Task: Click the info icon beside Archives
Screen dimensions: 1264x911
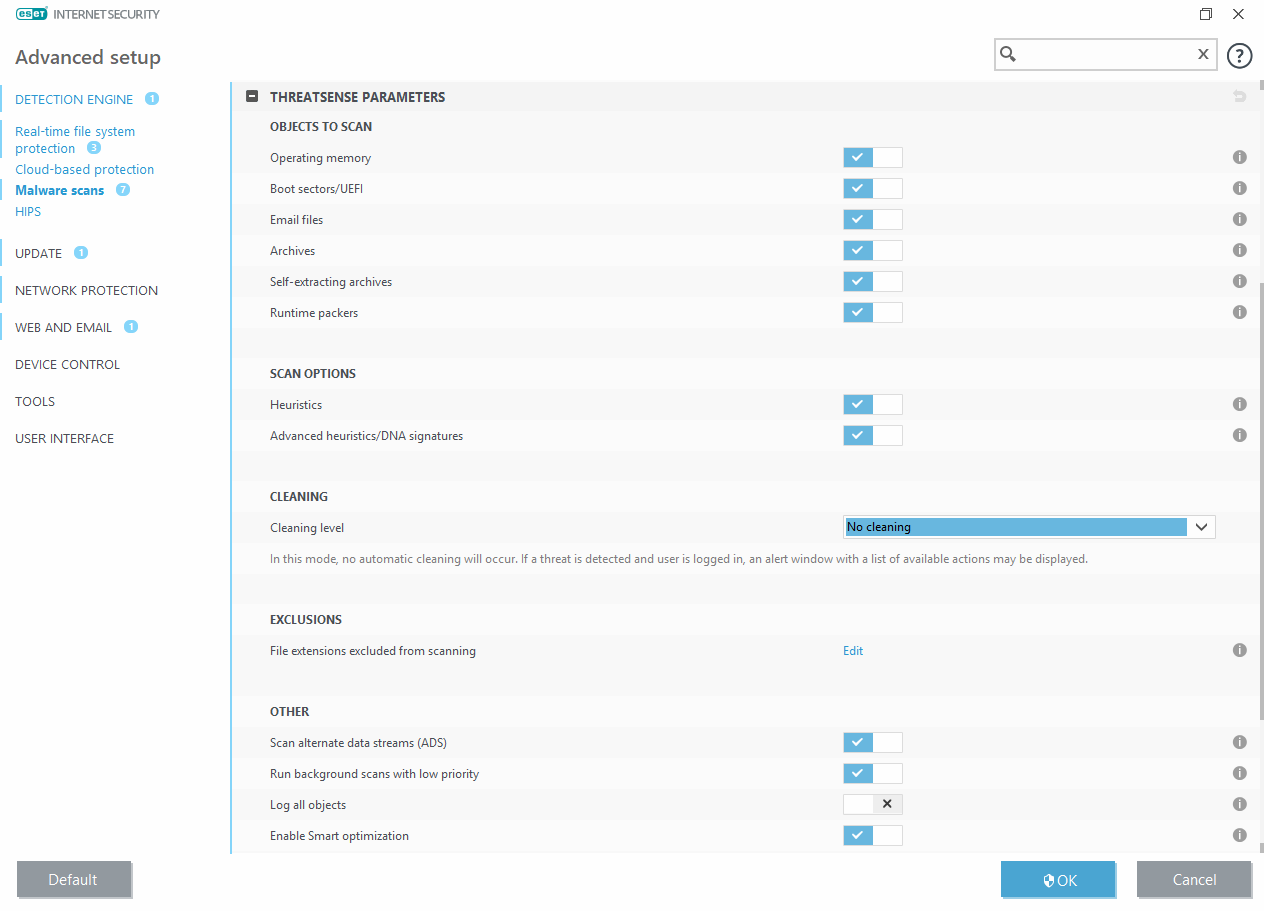Action: click(x=1239, y=250)
